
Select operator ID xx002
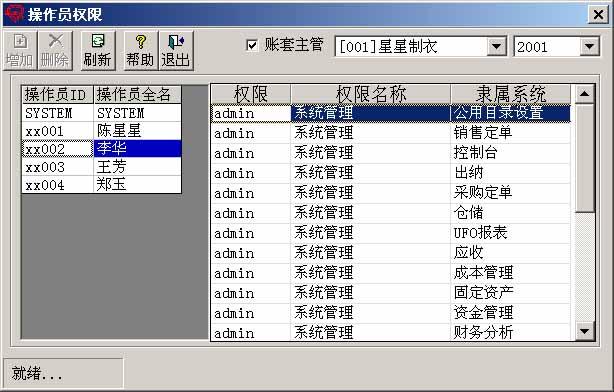58,149
